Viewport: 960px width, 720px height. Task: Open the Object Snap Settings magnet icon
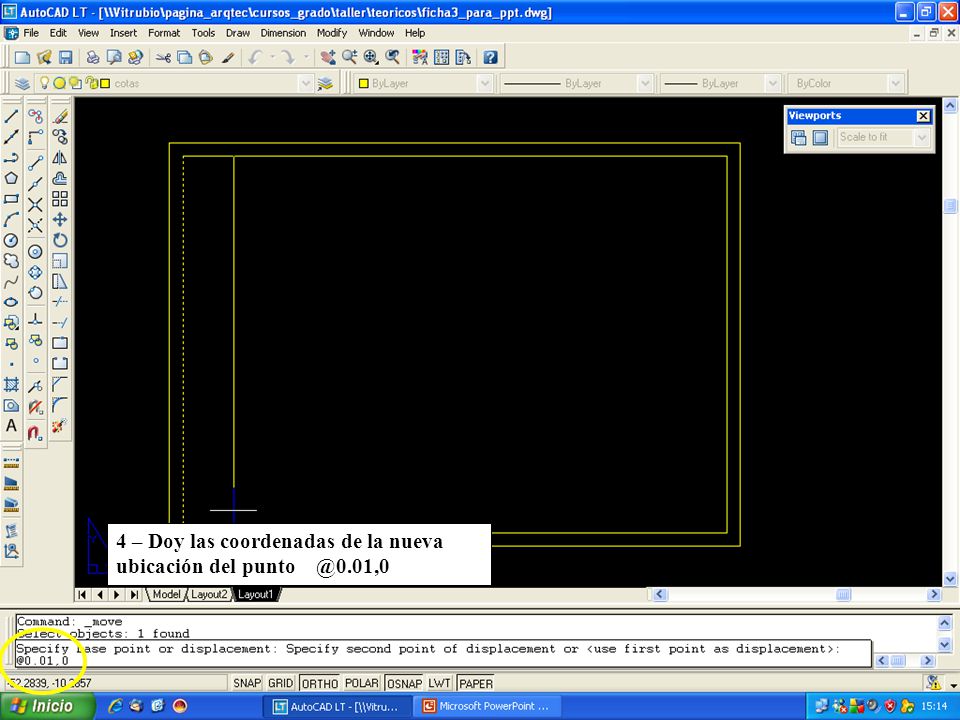[36, 432]
